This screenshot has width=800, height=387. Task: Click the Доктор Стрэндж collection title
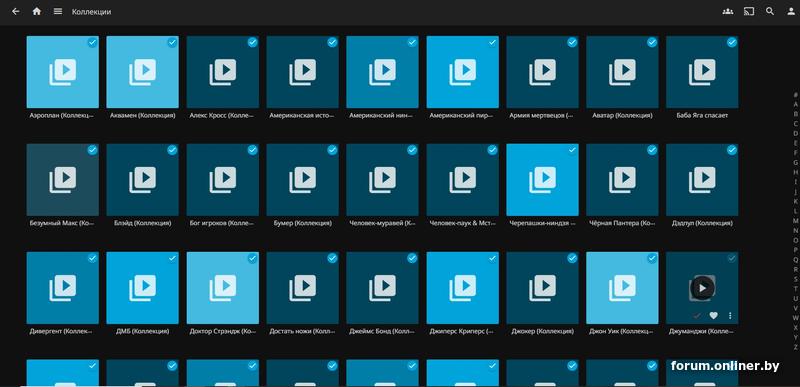[222, 331]
